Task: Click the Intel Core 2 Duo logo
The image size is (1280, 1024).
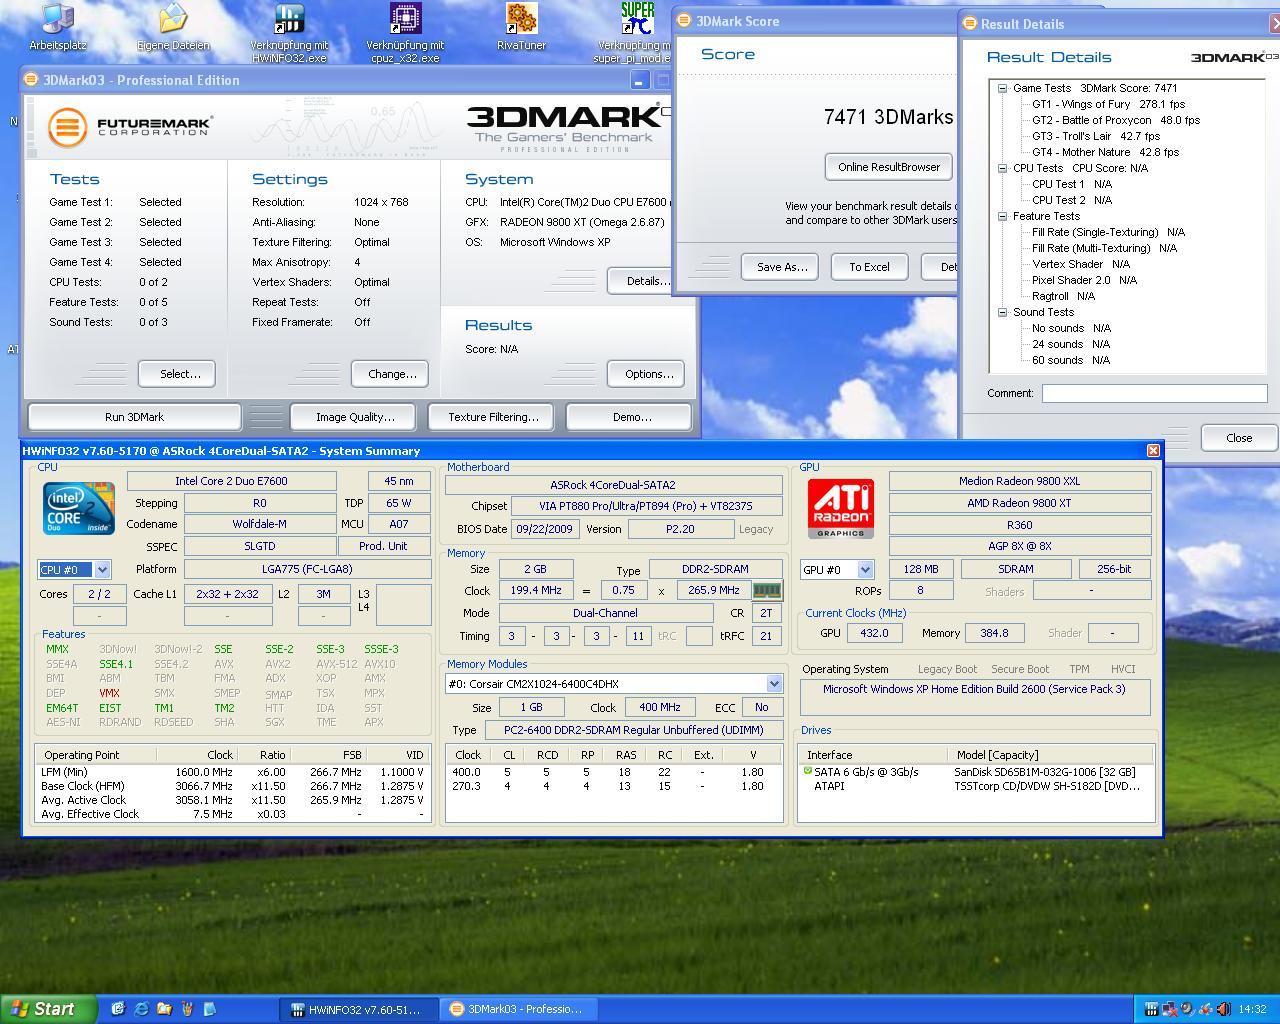Action: (78, 508)
